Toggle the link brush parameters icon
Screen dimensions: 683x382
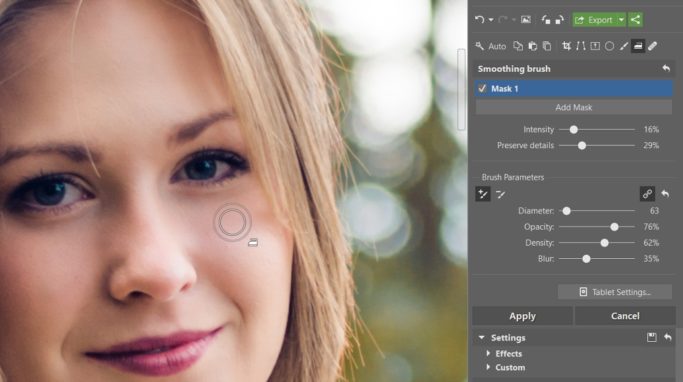(x=647, y=194)
